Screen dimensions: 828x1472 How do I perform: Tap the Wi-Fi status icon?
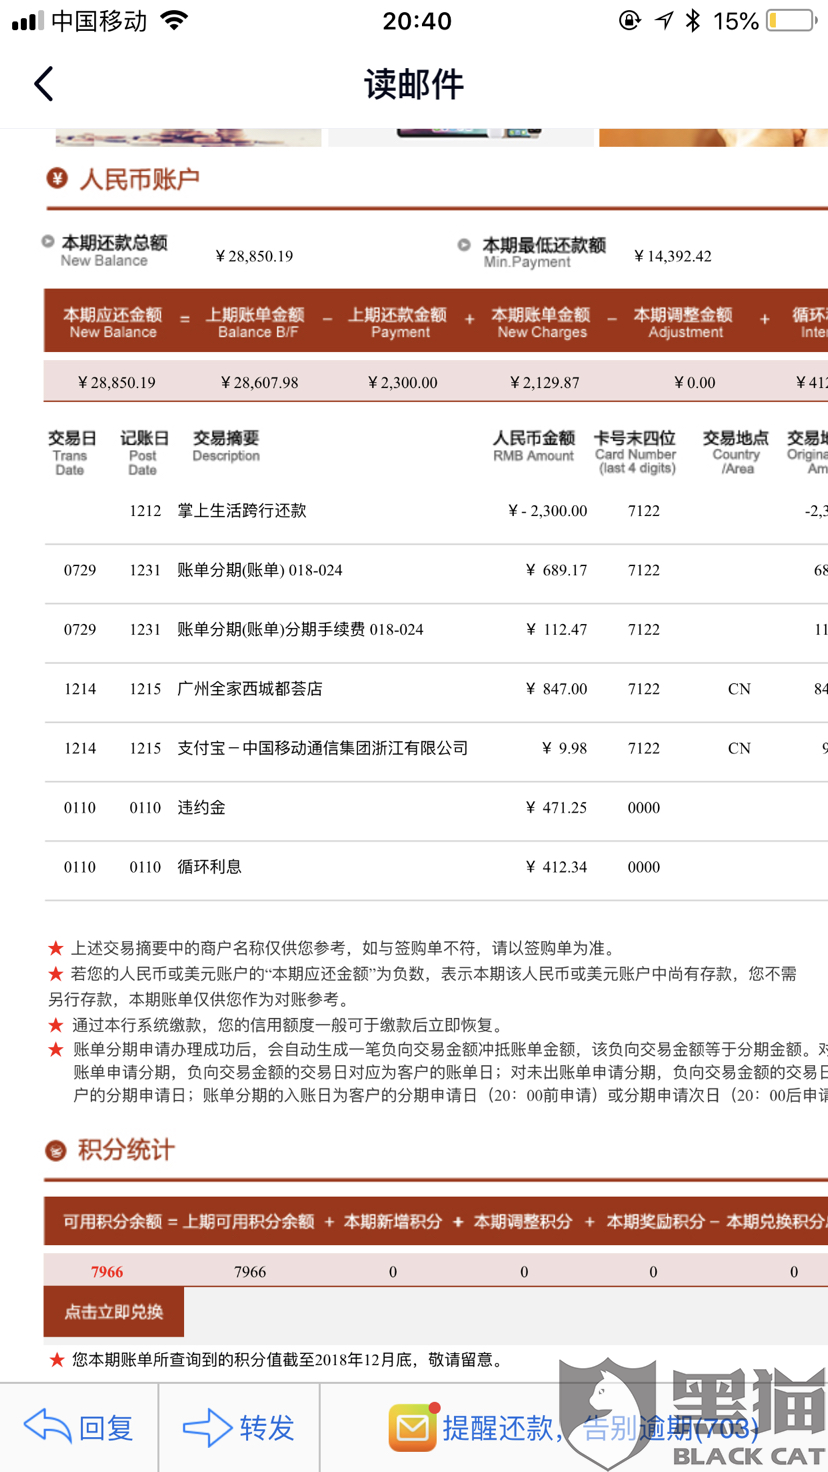pos(174,21)
